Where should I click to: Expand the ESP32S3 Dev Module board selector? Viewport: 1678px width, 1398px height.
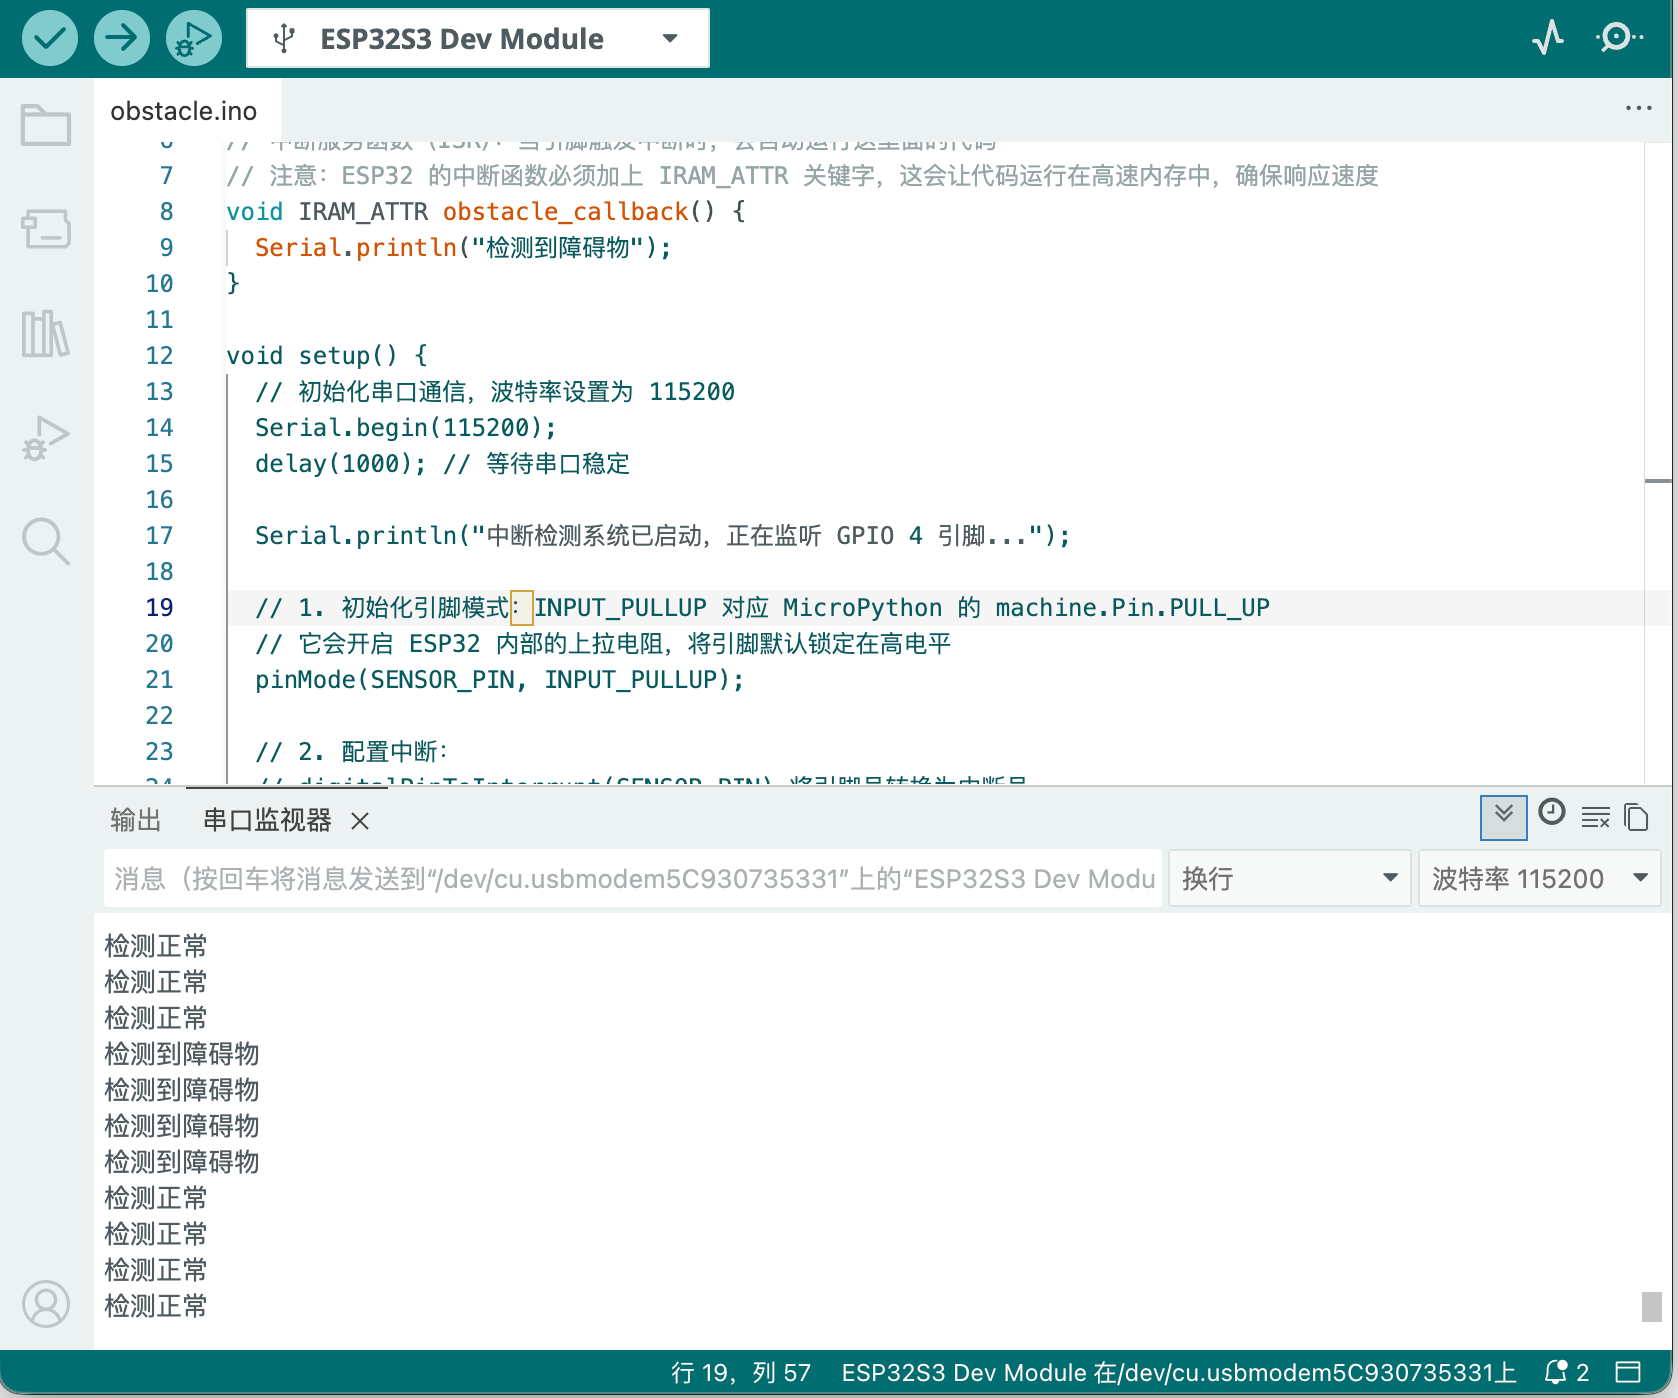(478, 39)
